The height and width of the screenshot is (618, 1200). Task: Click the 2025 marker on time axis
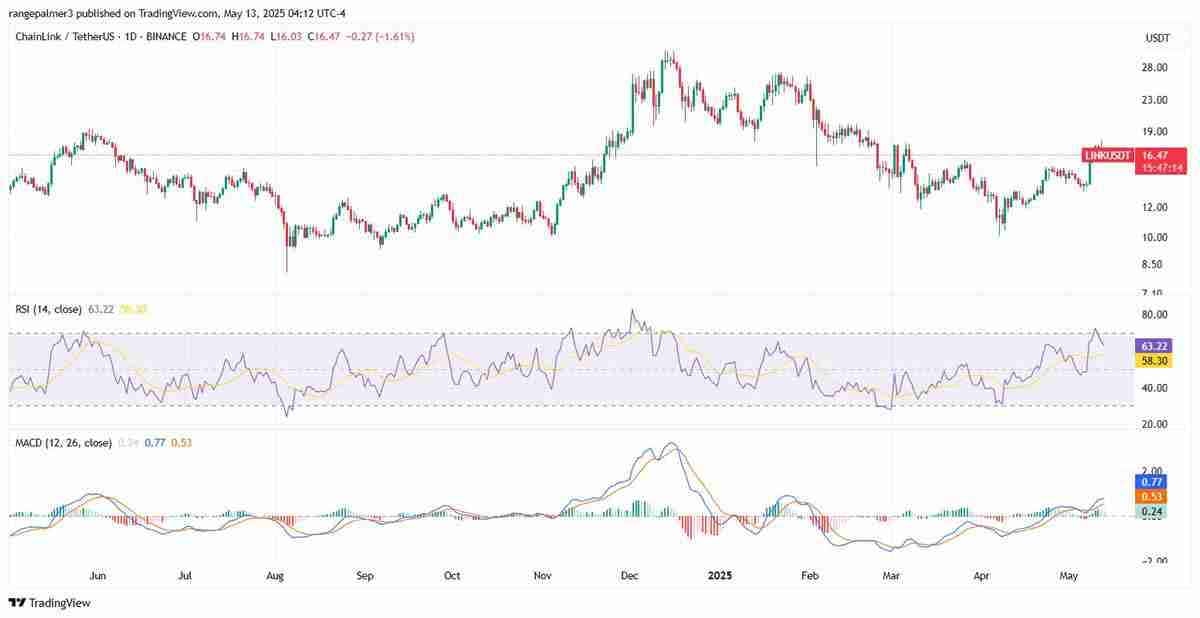[x=721, y=576]
